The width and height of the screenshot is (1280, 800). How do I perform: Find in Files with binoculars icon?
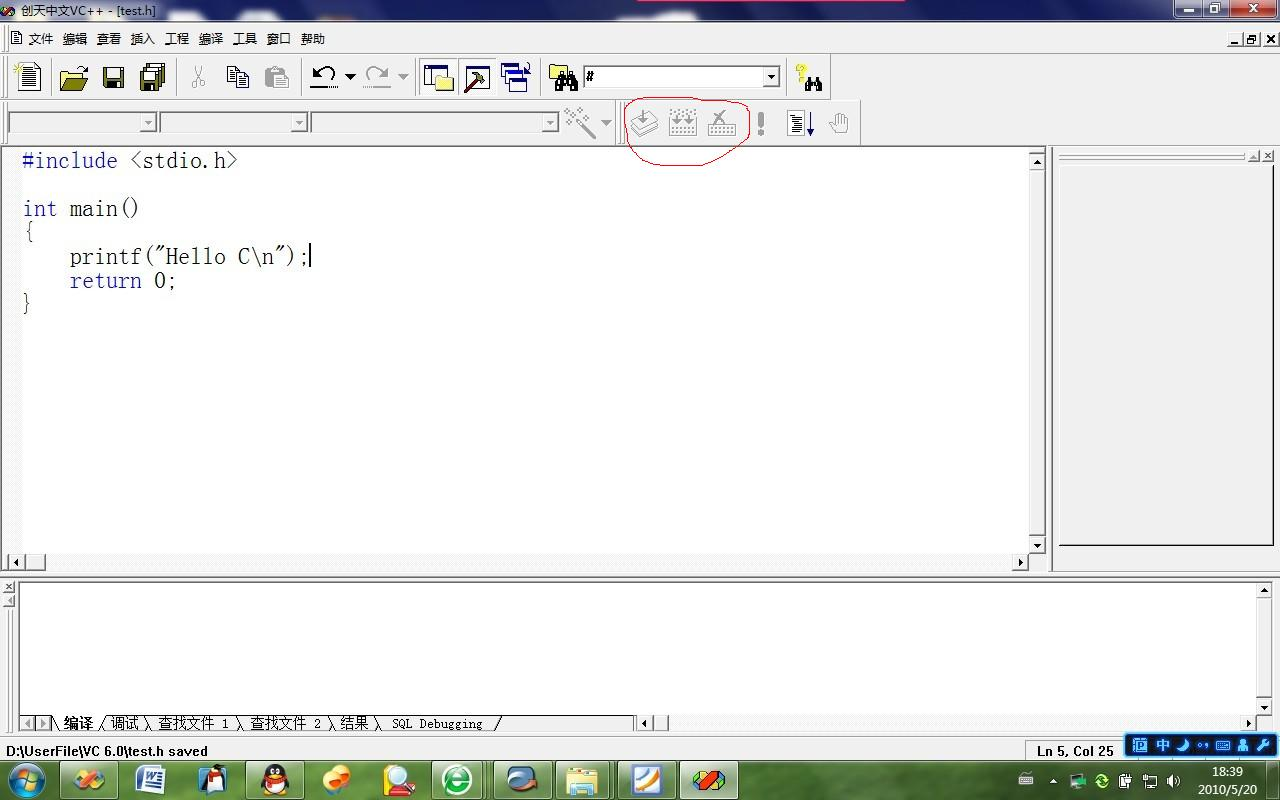[x=563, y=77]
